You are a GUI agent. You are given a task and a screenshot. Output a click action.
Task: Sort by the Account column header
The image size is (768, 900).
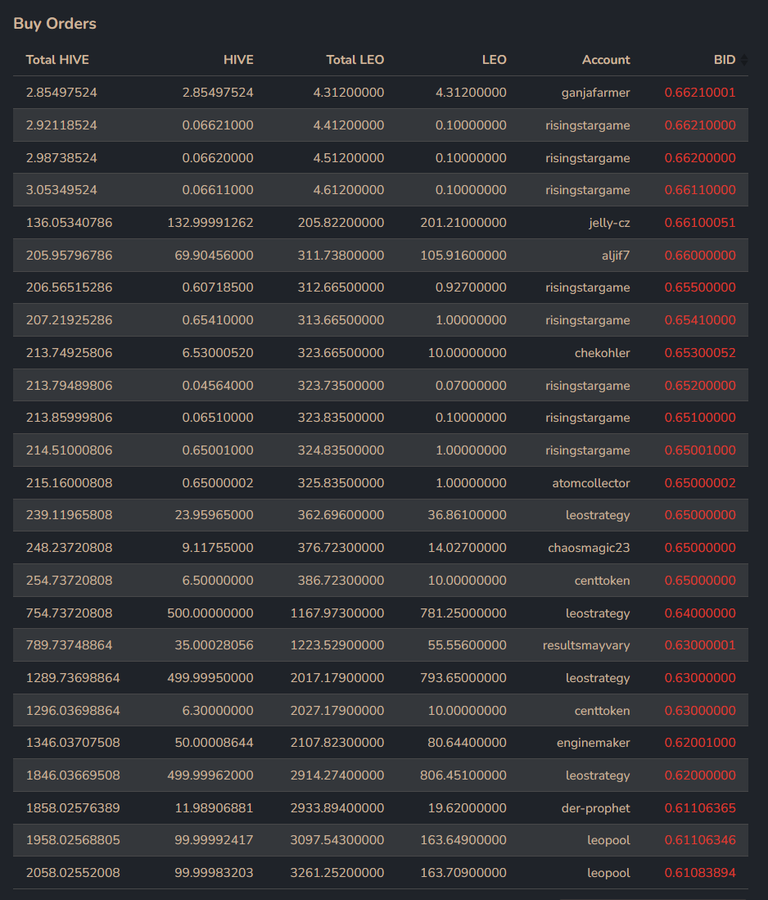pyautogui.click(x=606, y=60)
